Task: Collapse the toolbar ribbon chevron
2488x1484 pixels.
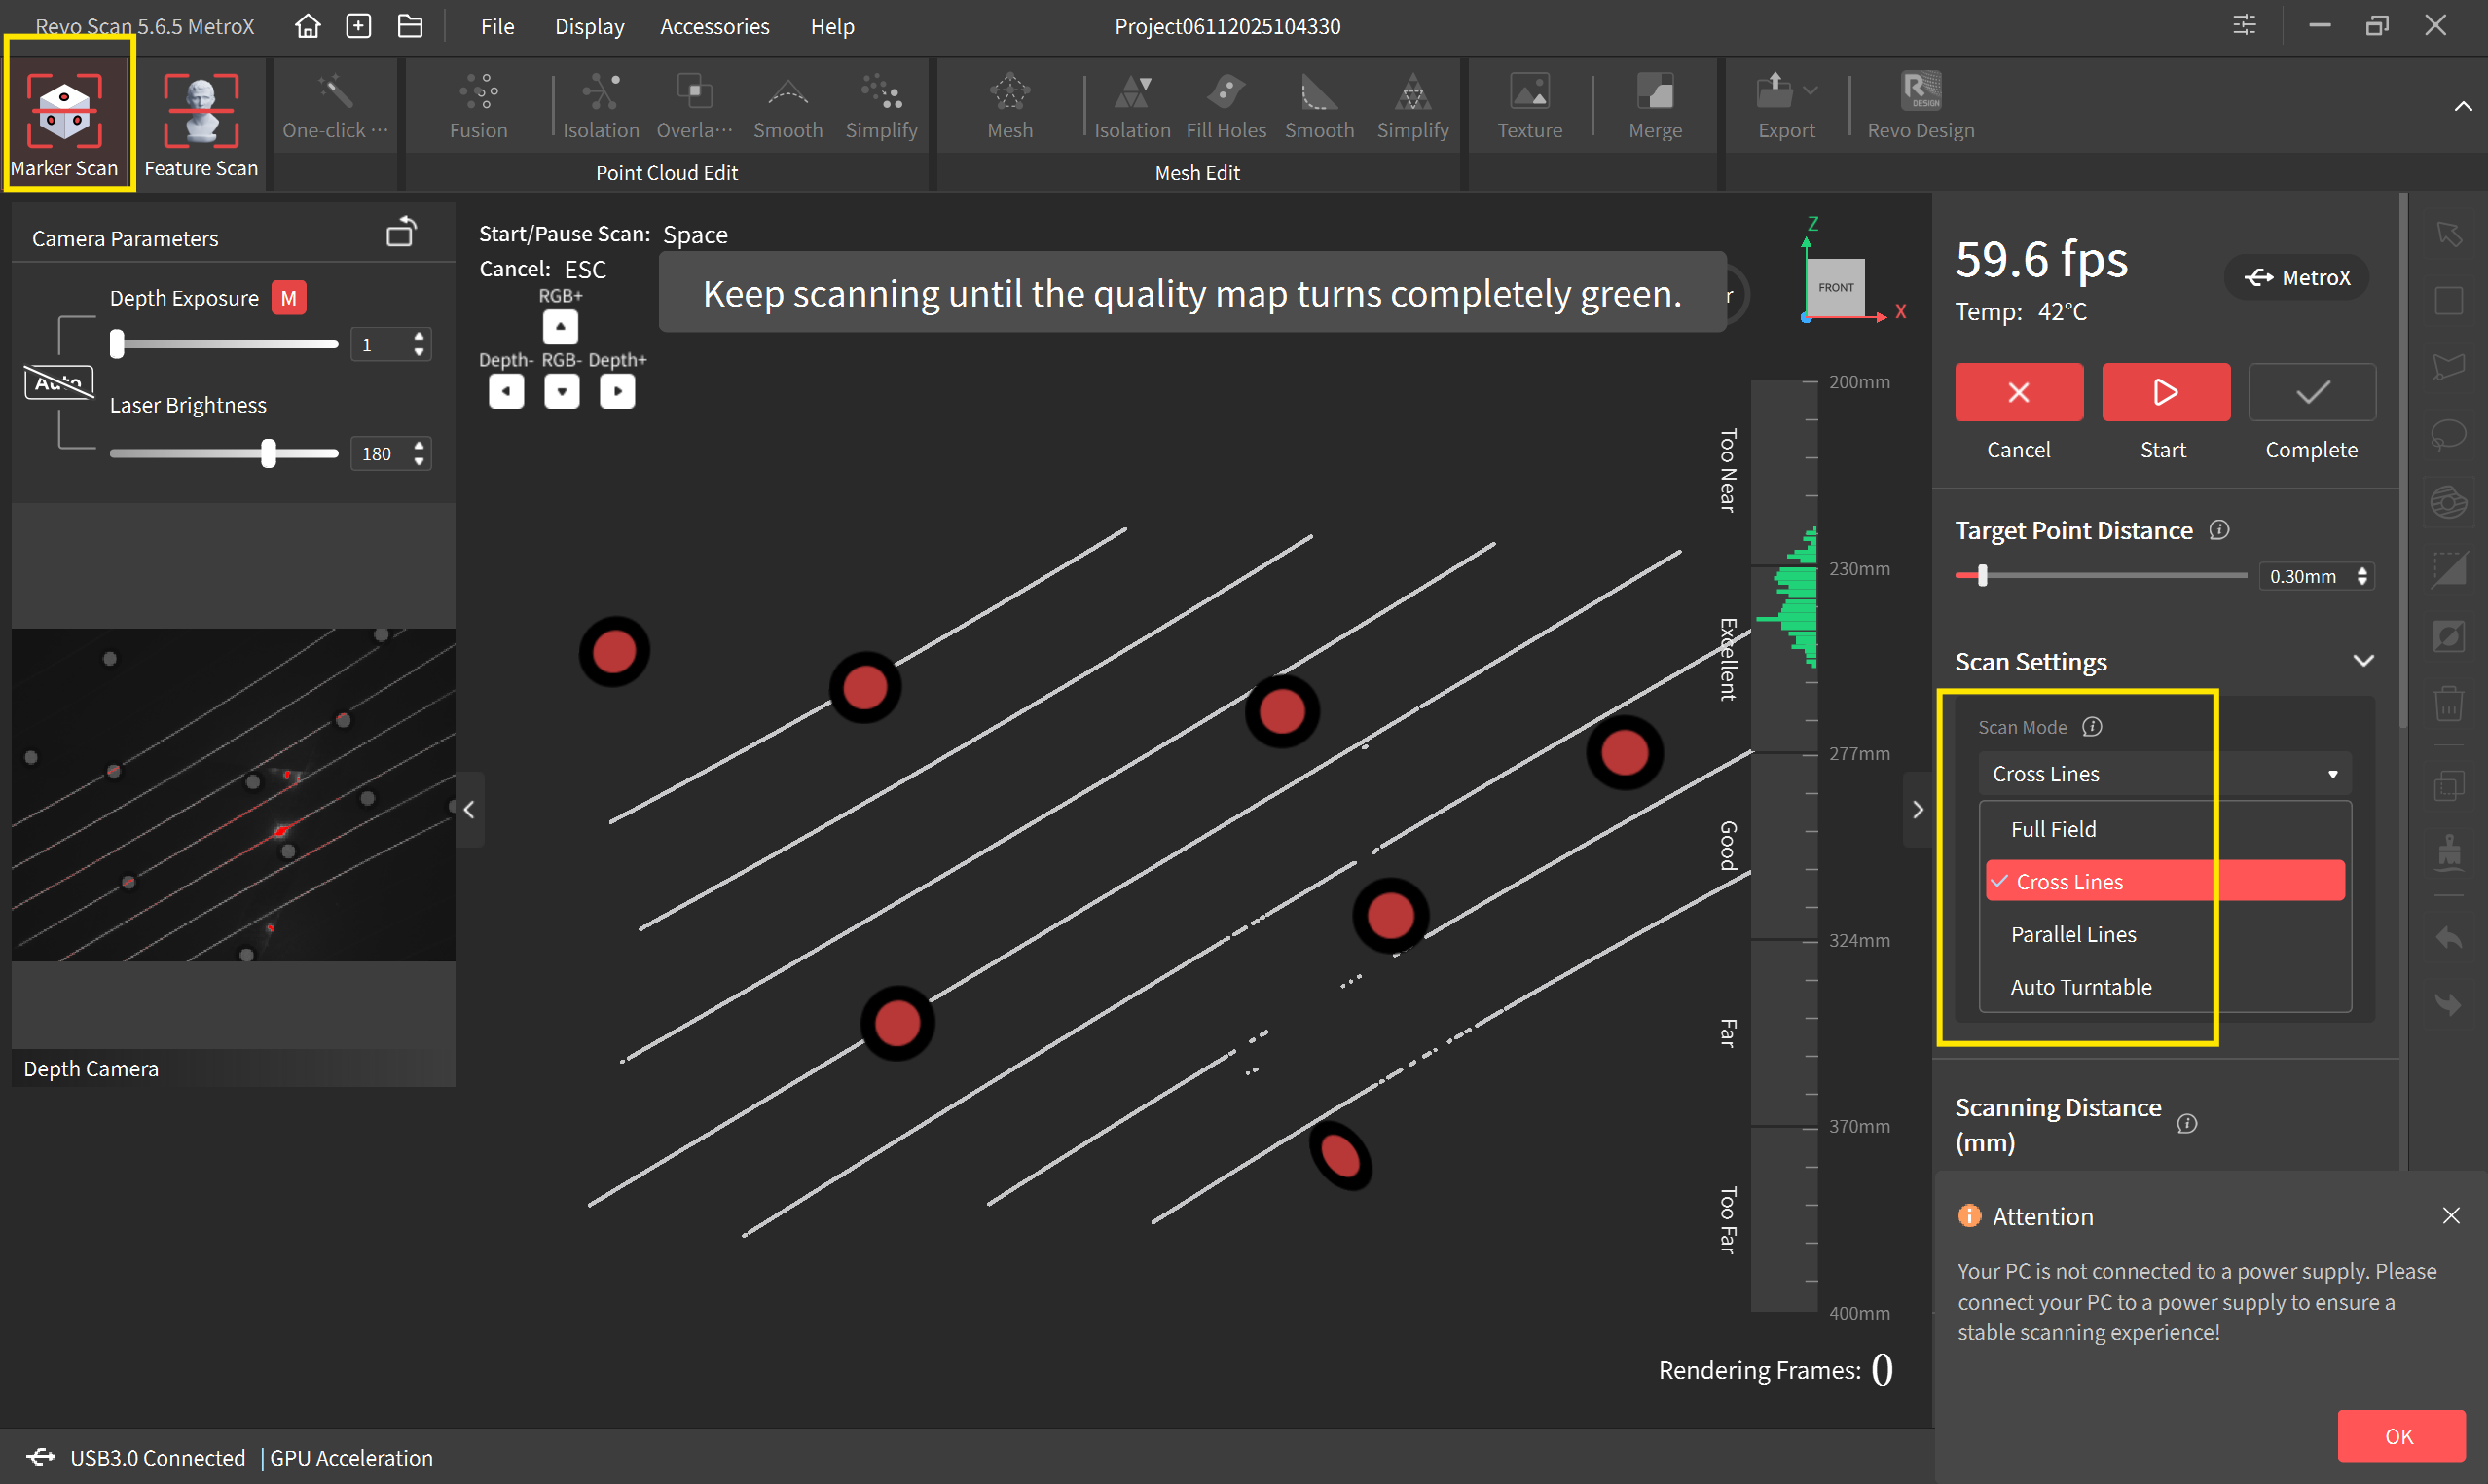Action: [2462, 106]
